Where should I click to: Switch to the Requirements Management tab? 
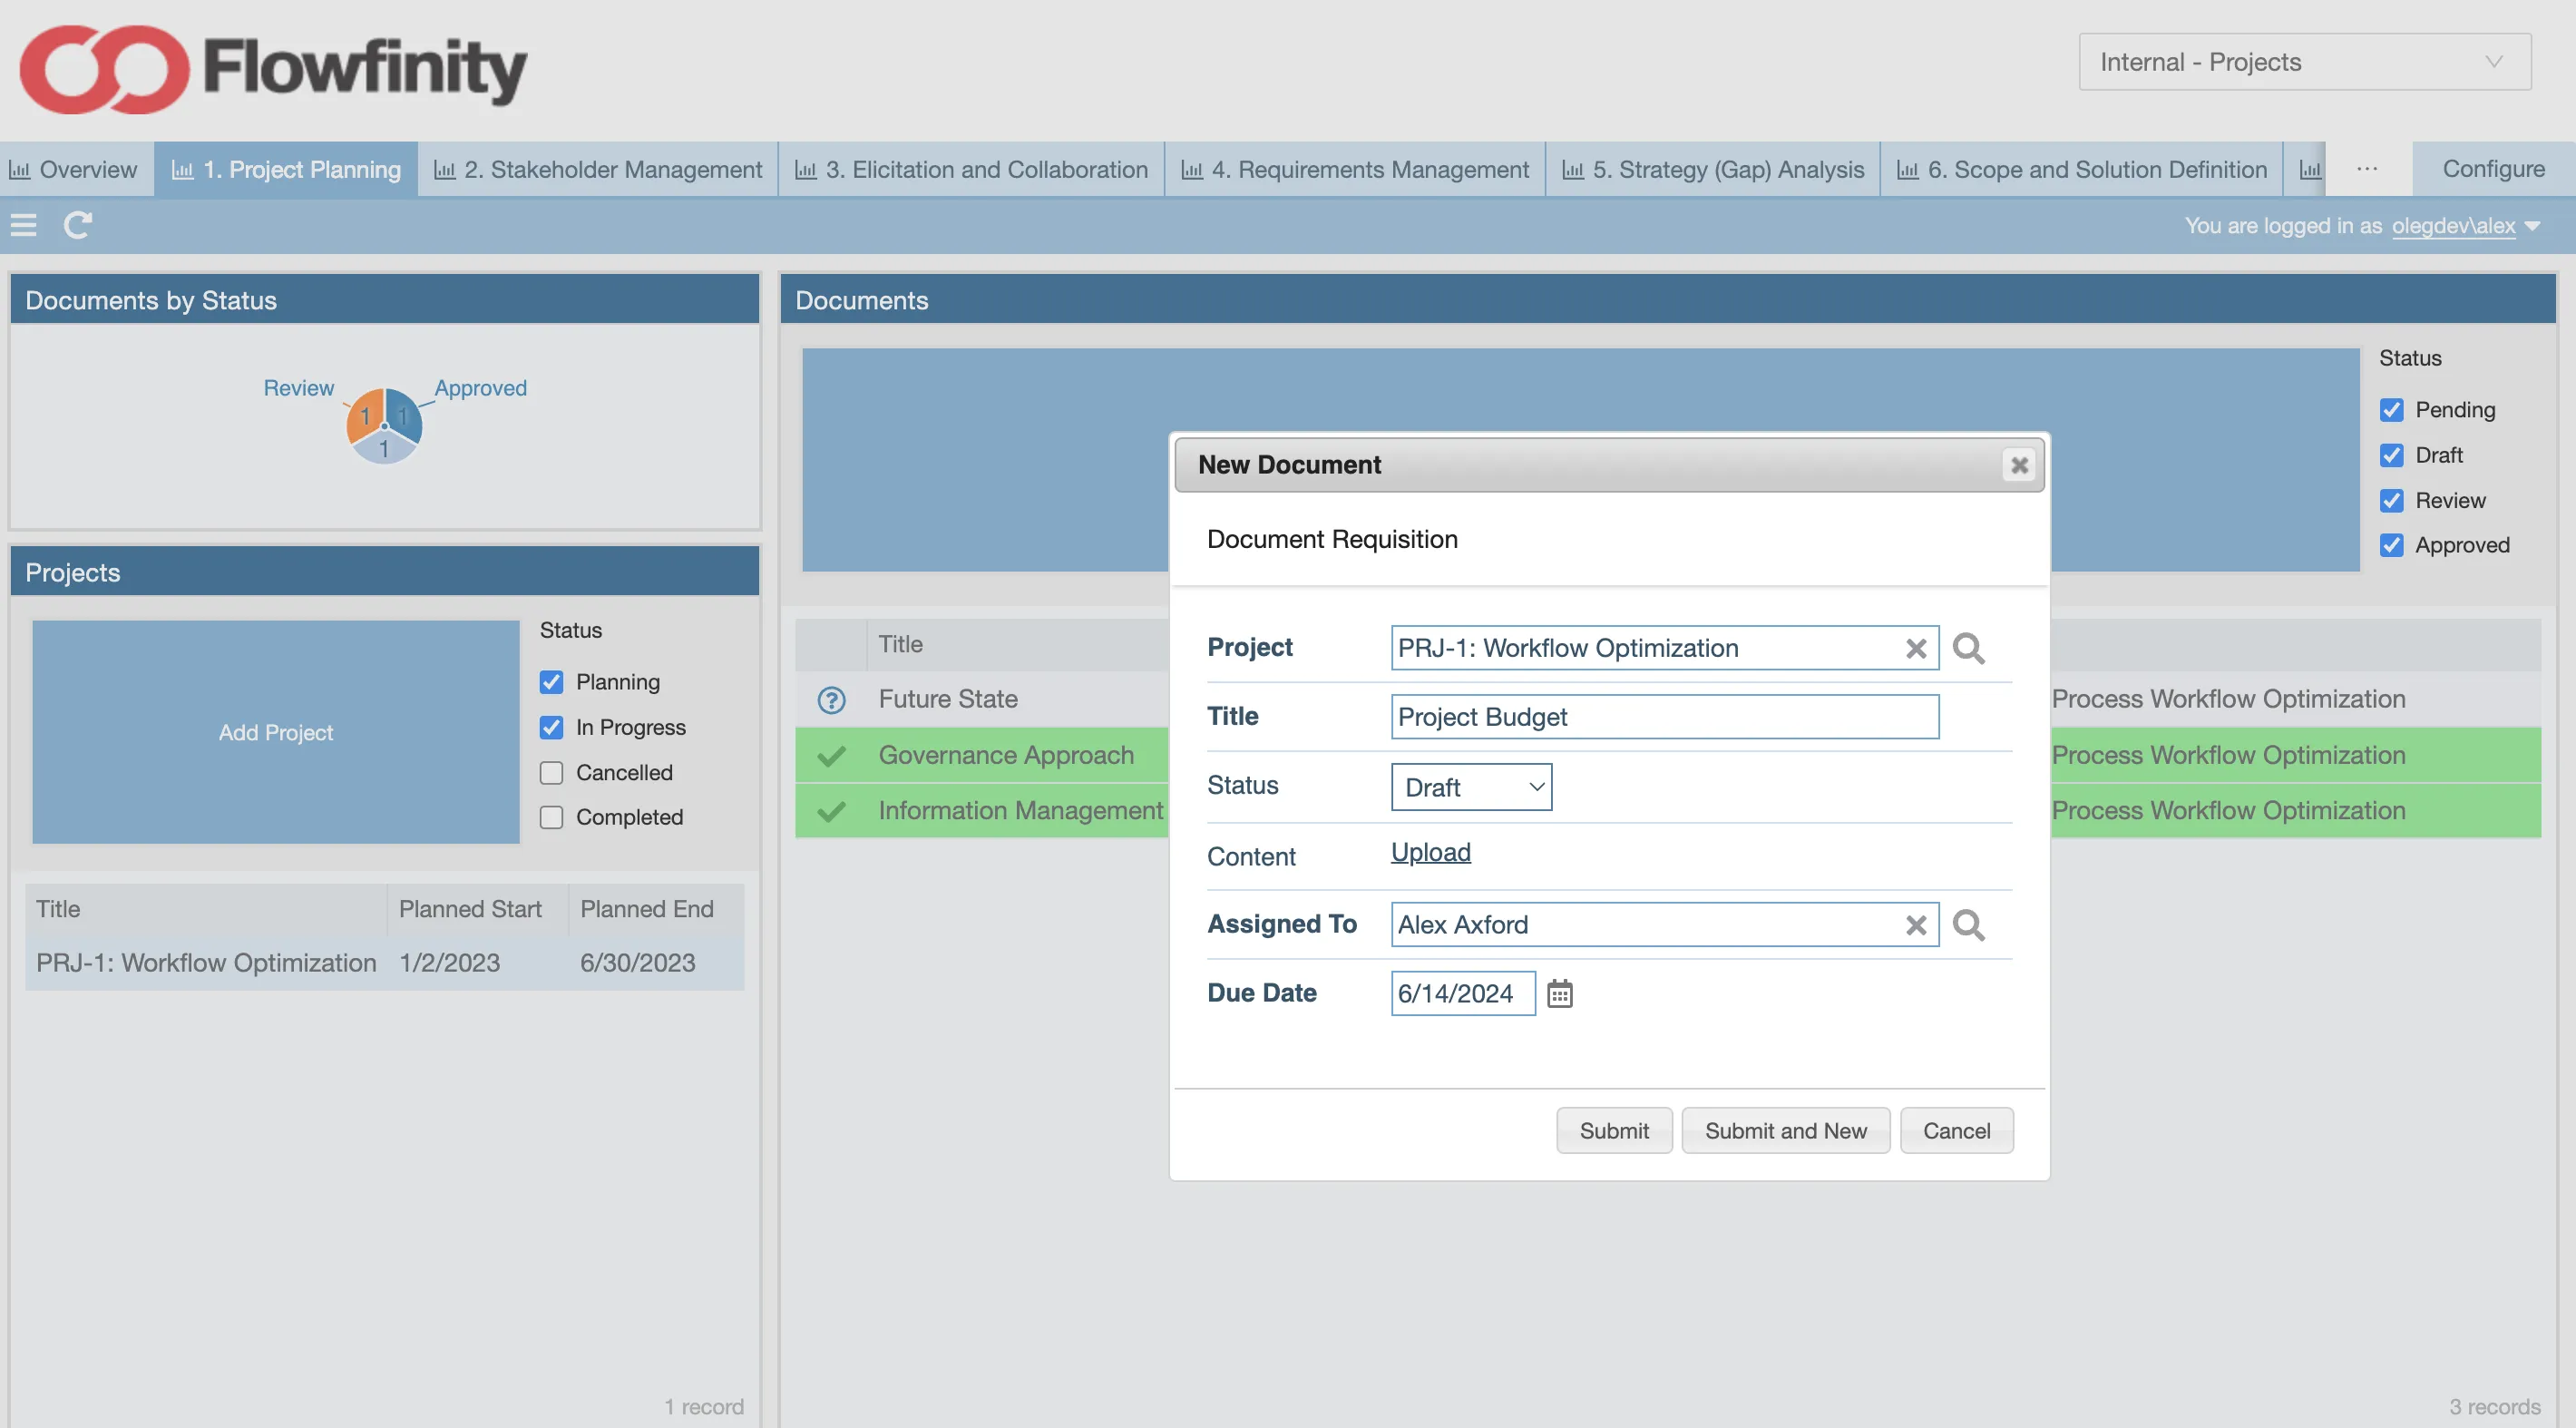1355,169
